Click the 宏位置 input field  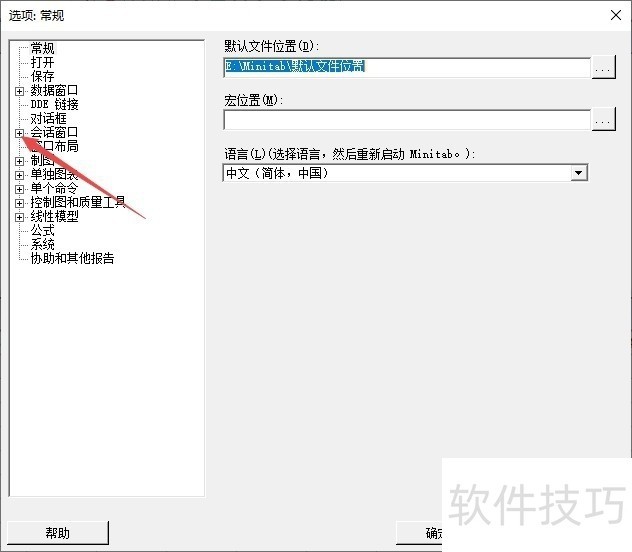point(407,120)
